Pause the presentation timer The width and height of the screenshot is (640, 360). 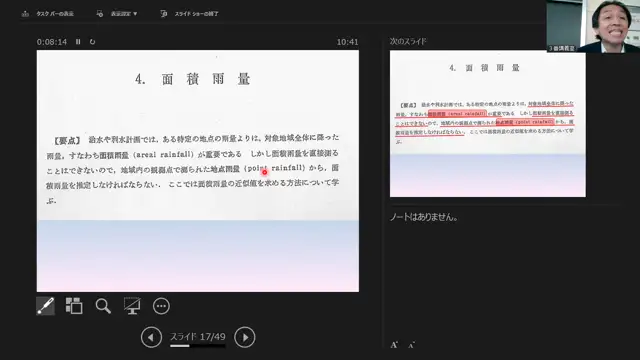tap(78, 42)
